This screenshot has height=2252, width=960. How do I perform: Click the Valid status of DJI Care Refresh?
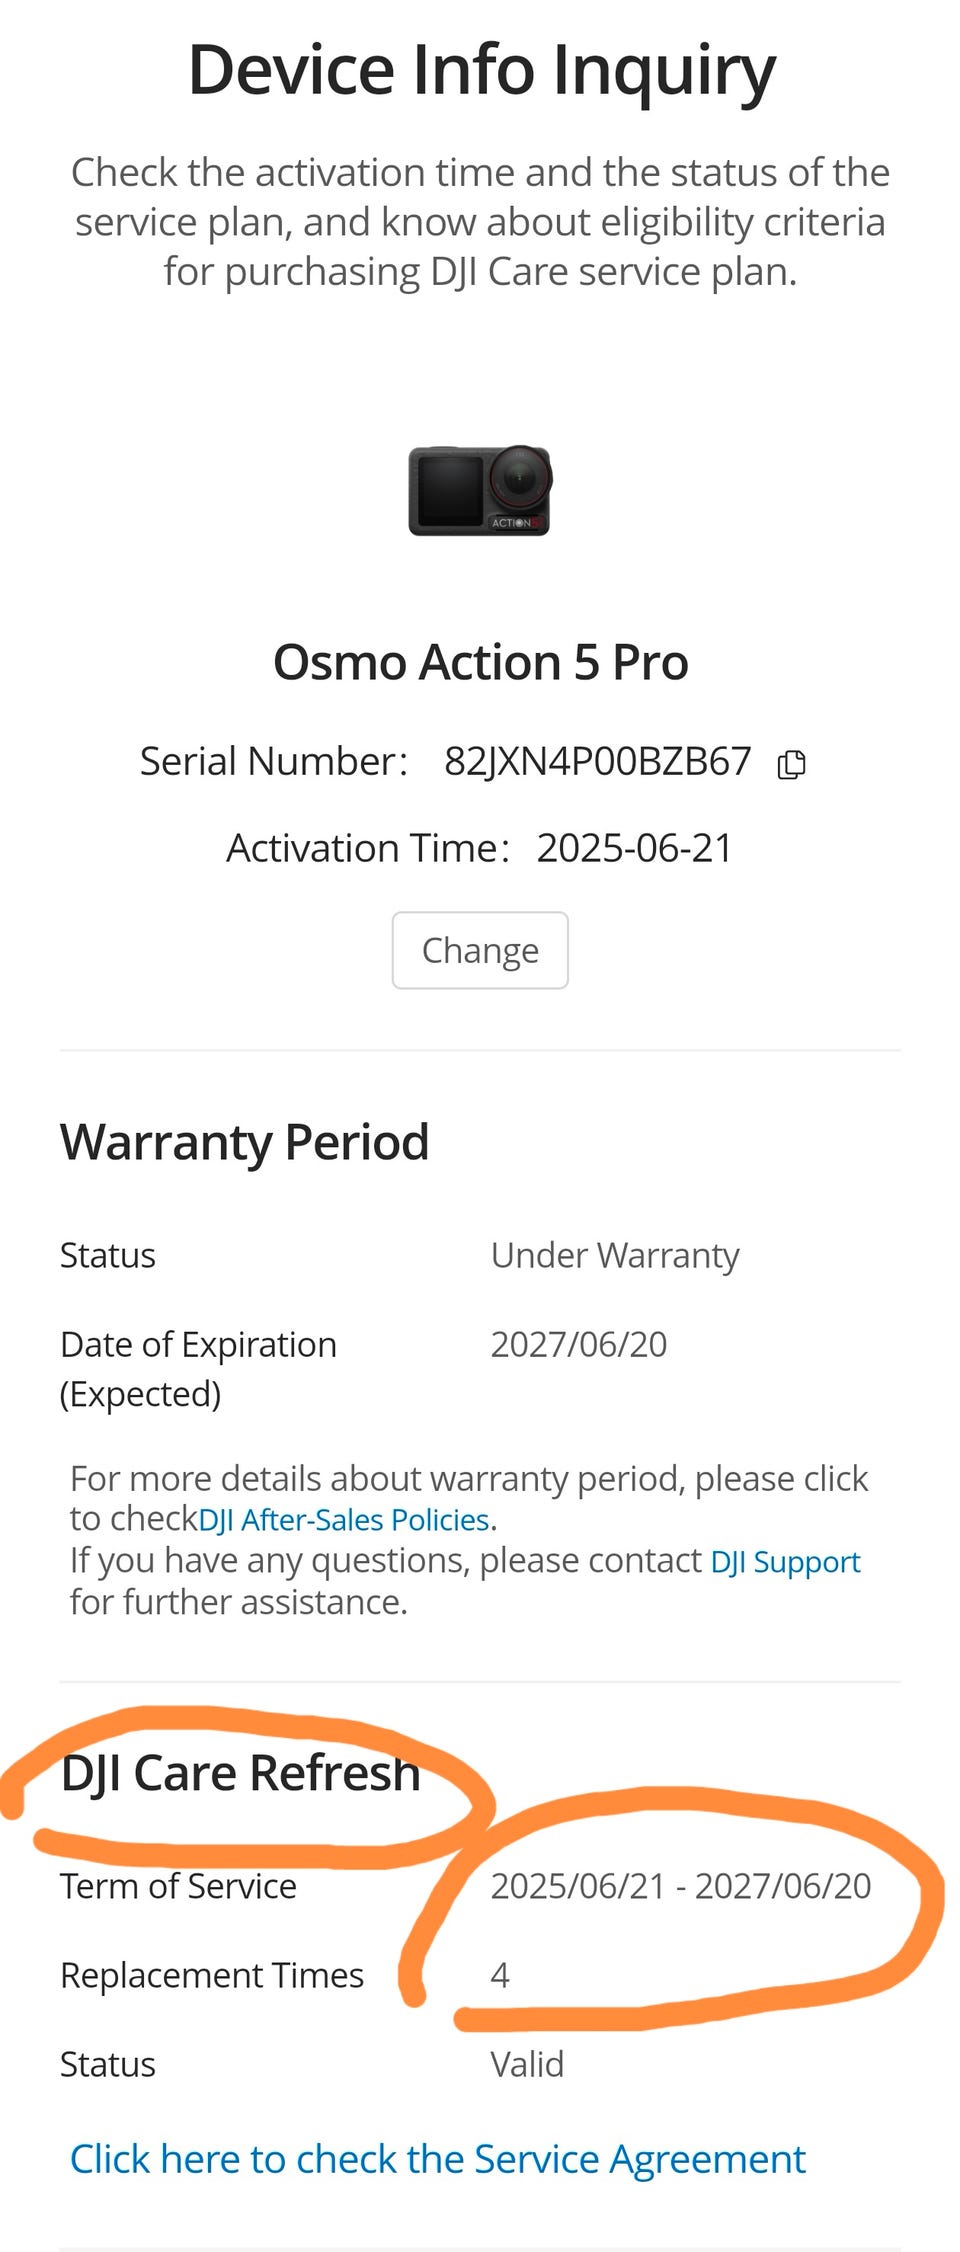527,2064
